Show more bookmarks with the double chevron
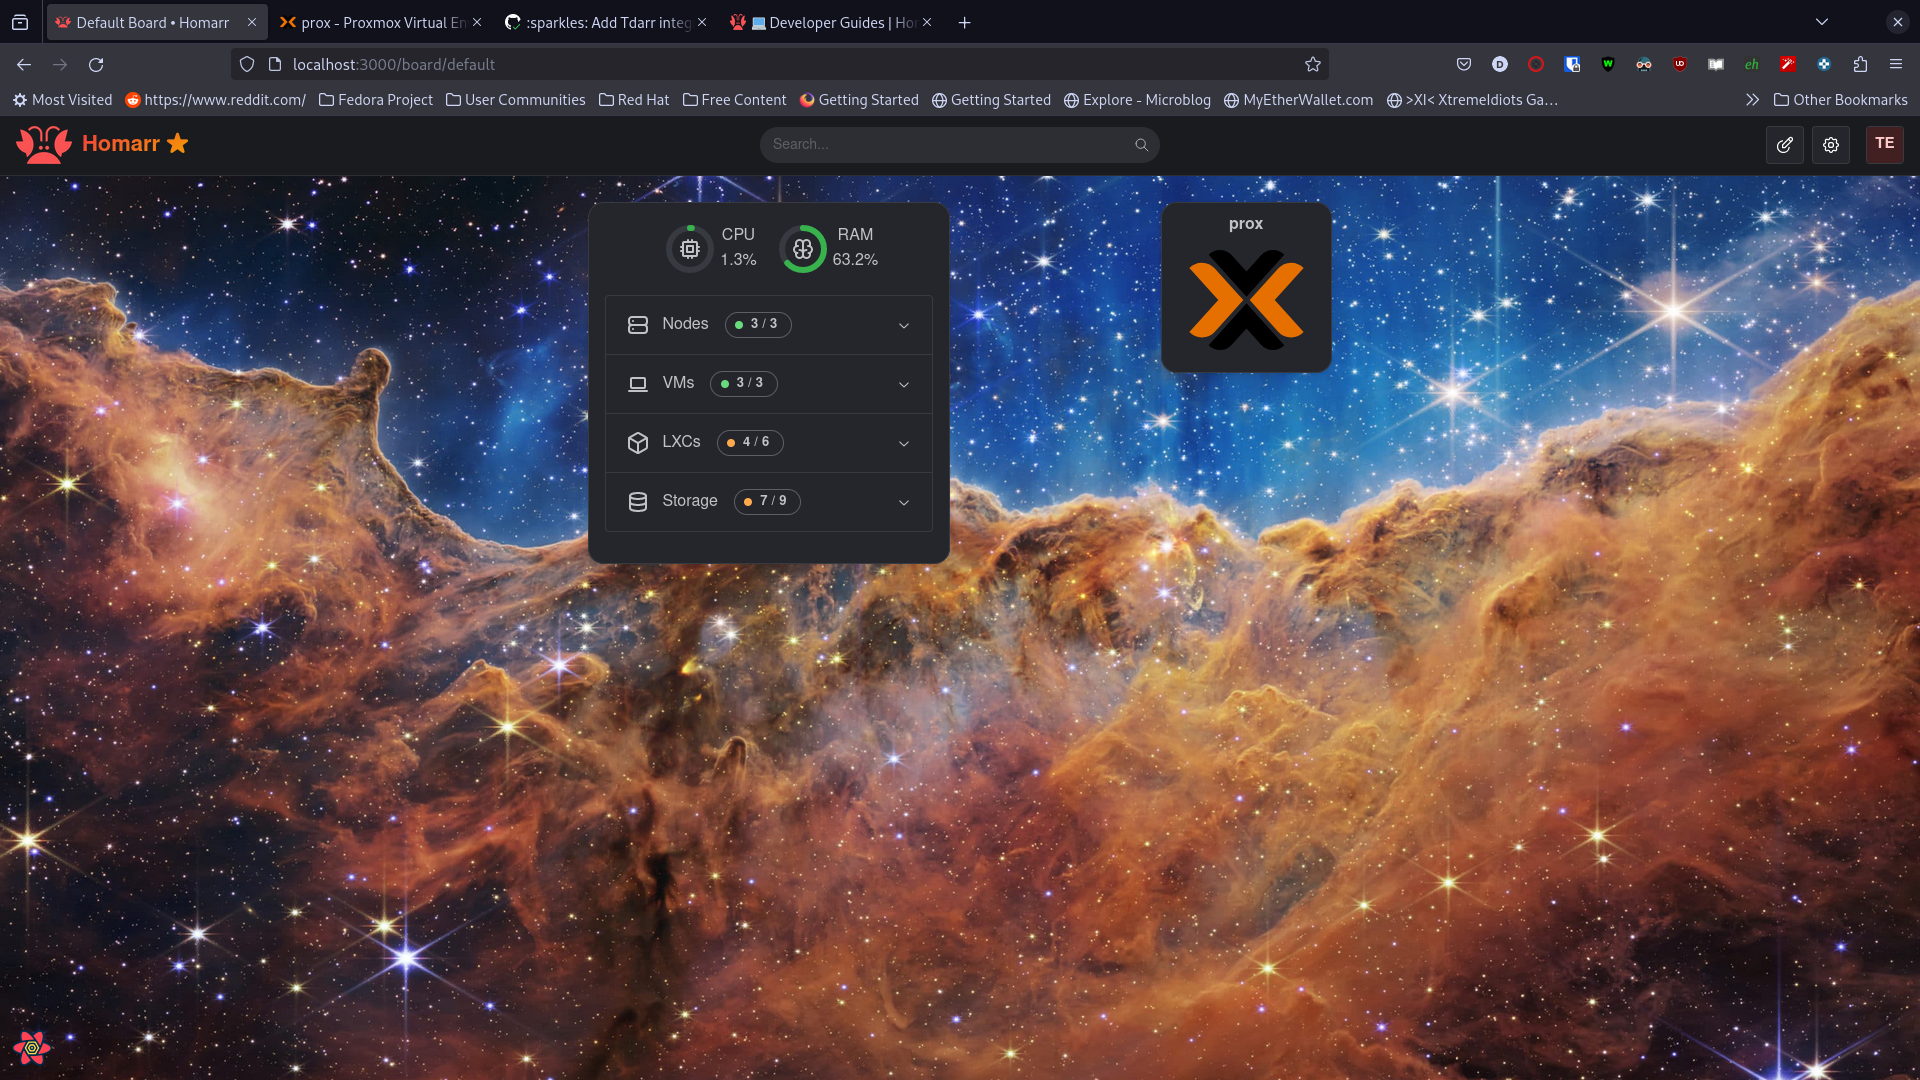1920x1080 pixels. [1752, 100]
